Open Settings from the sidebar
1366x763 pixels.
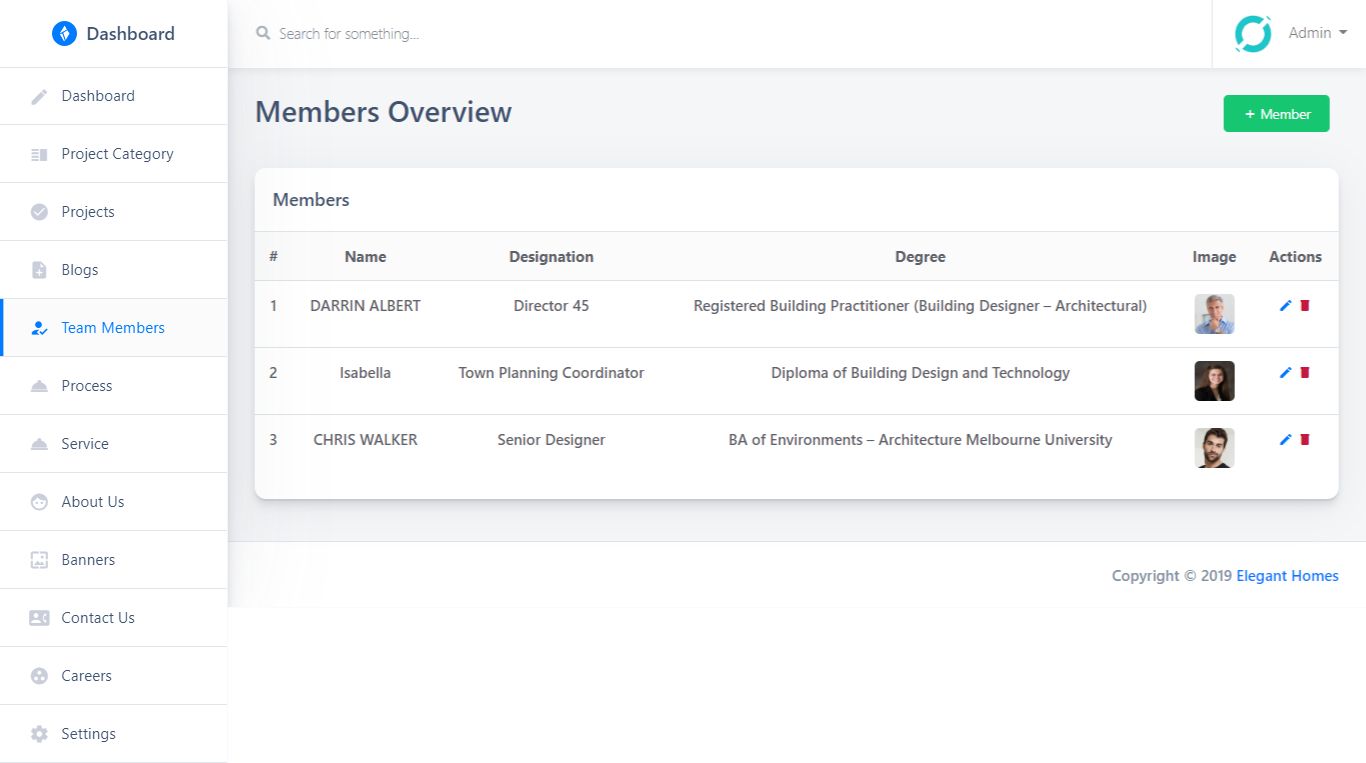pos(88,734)
